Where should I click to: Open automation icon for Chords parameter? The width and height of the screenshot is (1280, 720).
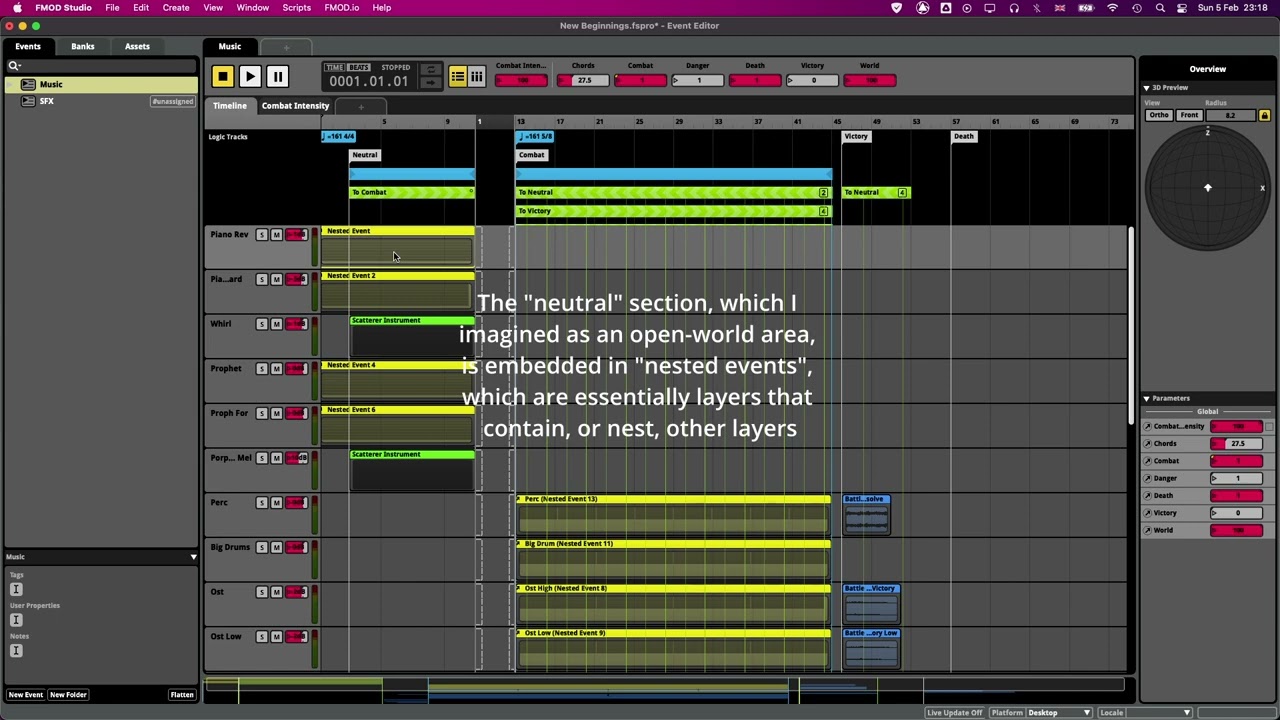[x=1148, y=444]
